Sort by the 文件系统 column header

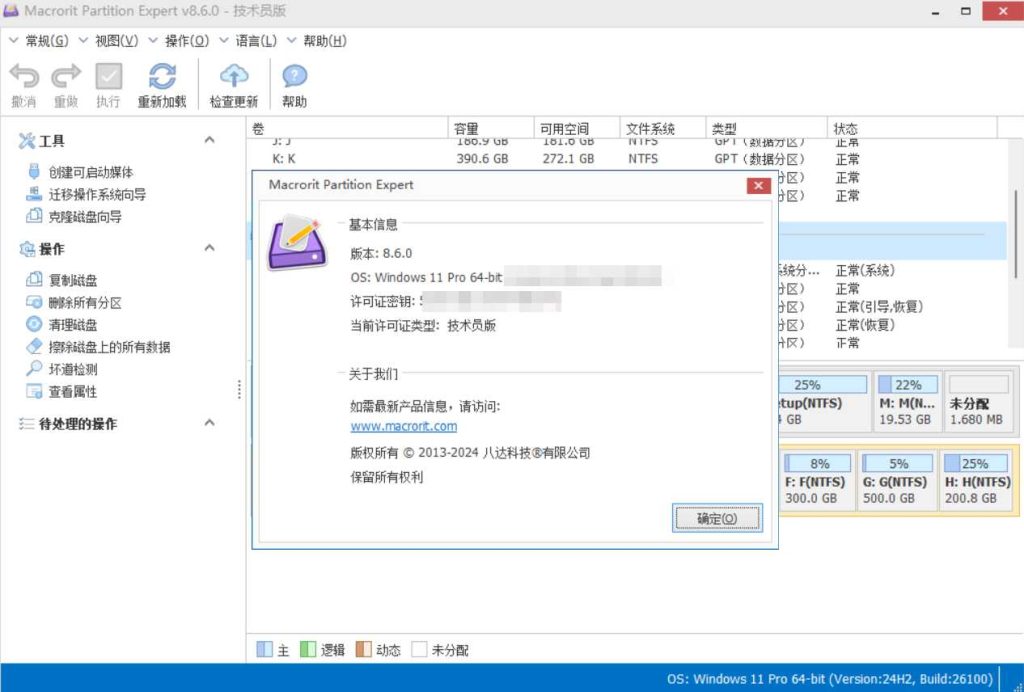tap(663, 129)
